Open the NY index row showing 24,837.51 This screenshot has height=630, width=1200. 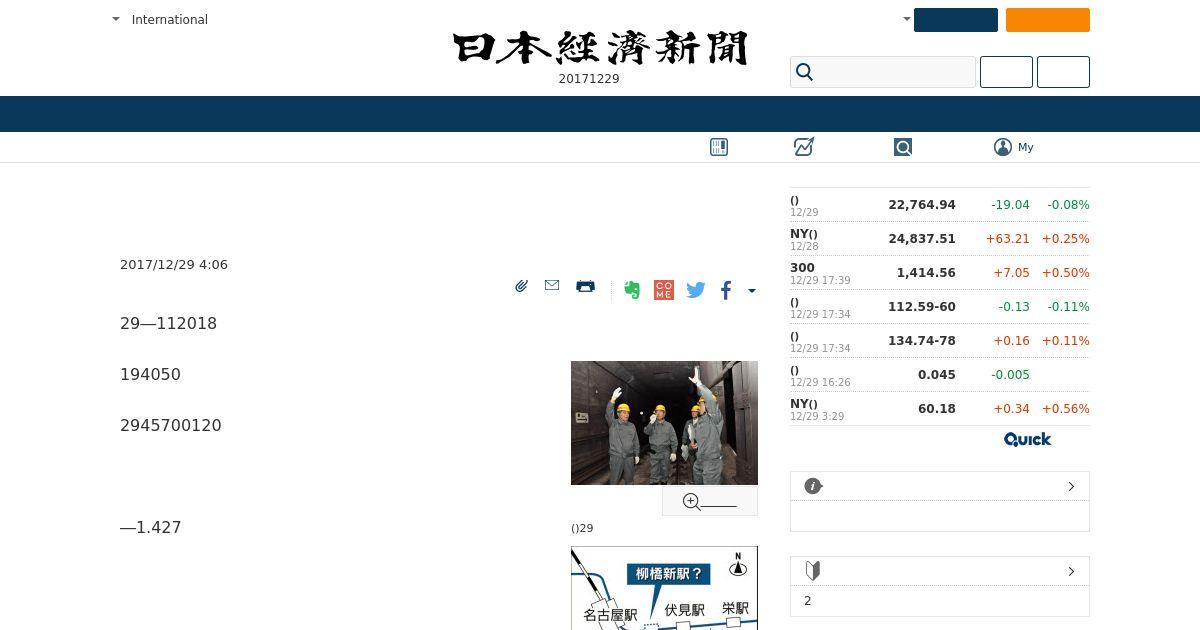coord(940,239)
